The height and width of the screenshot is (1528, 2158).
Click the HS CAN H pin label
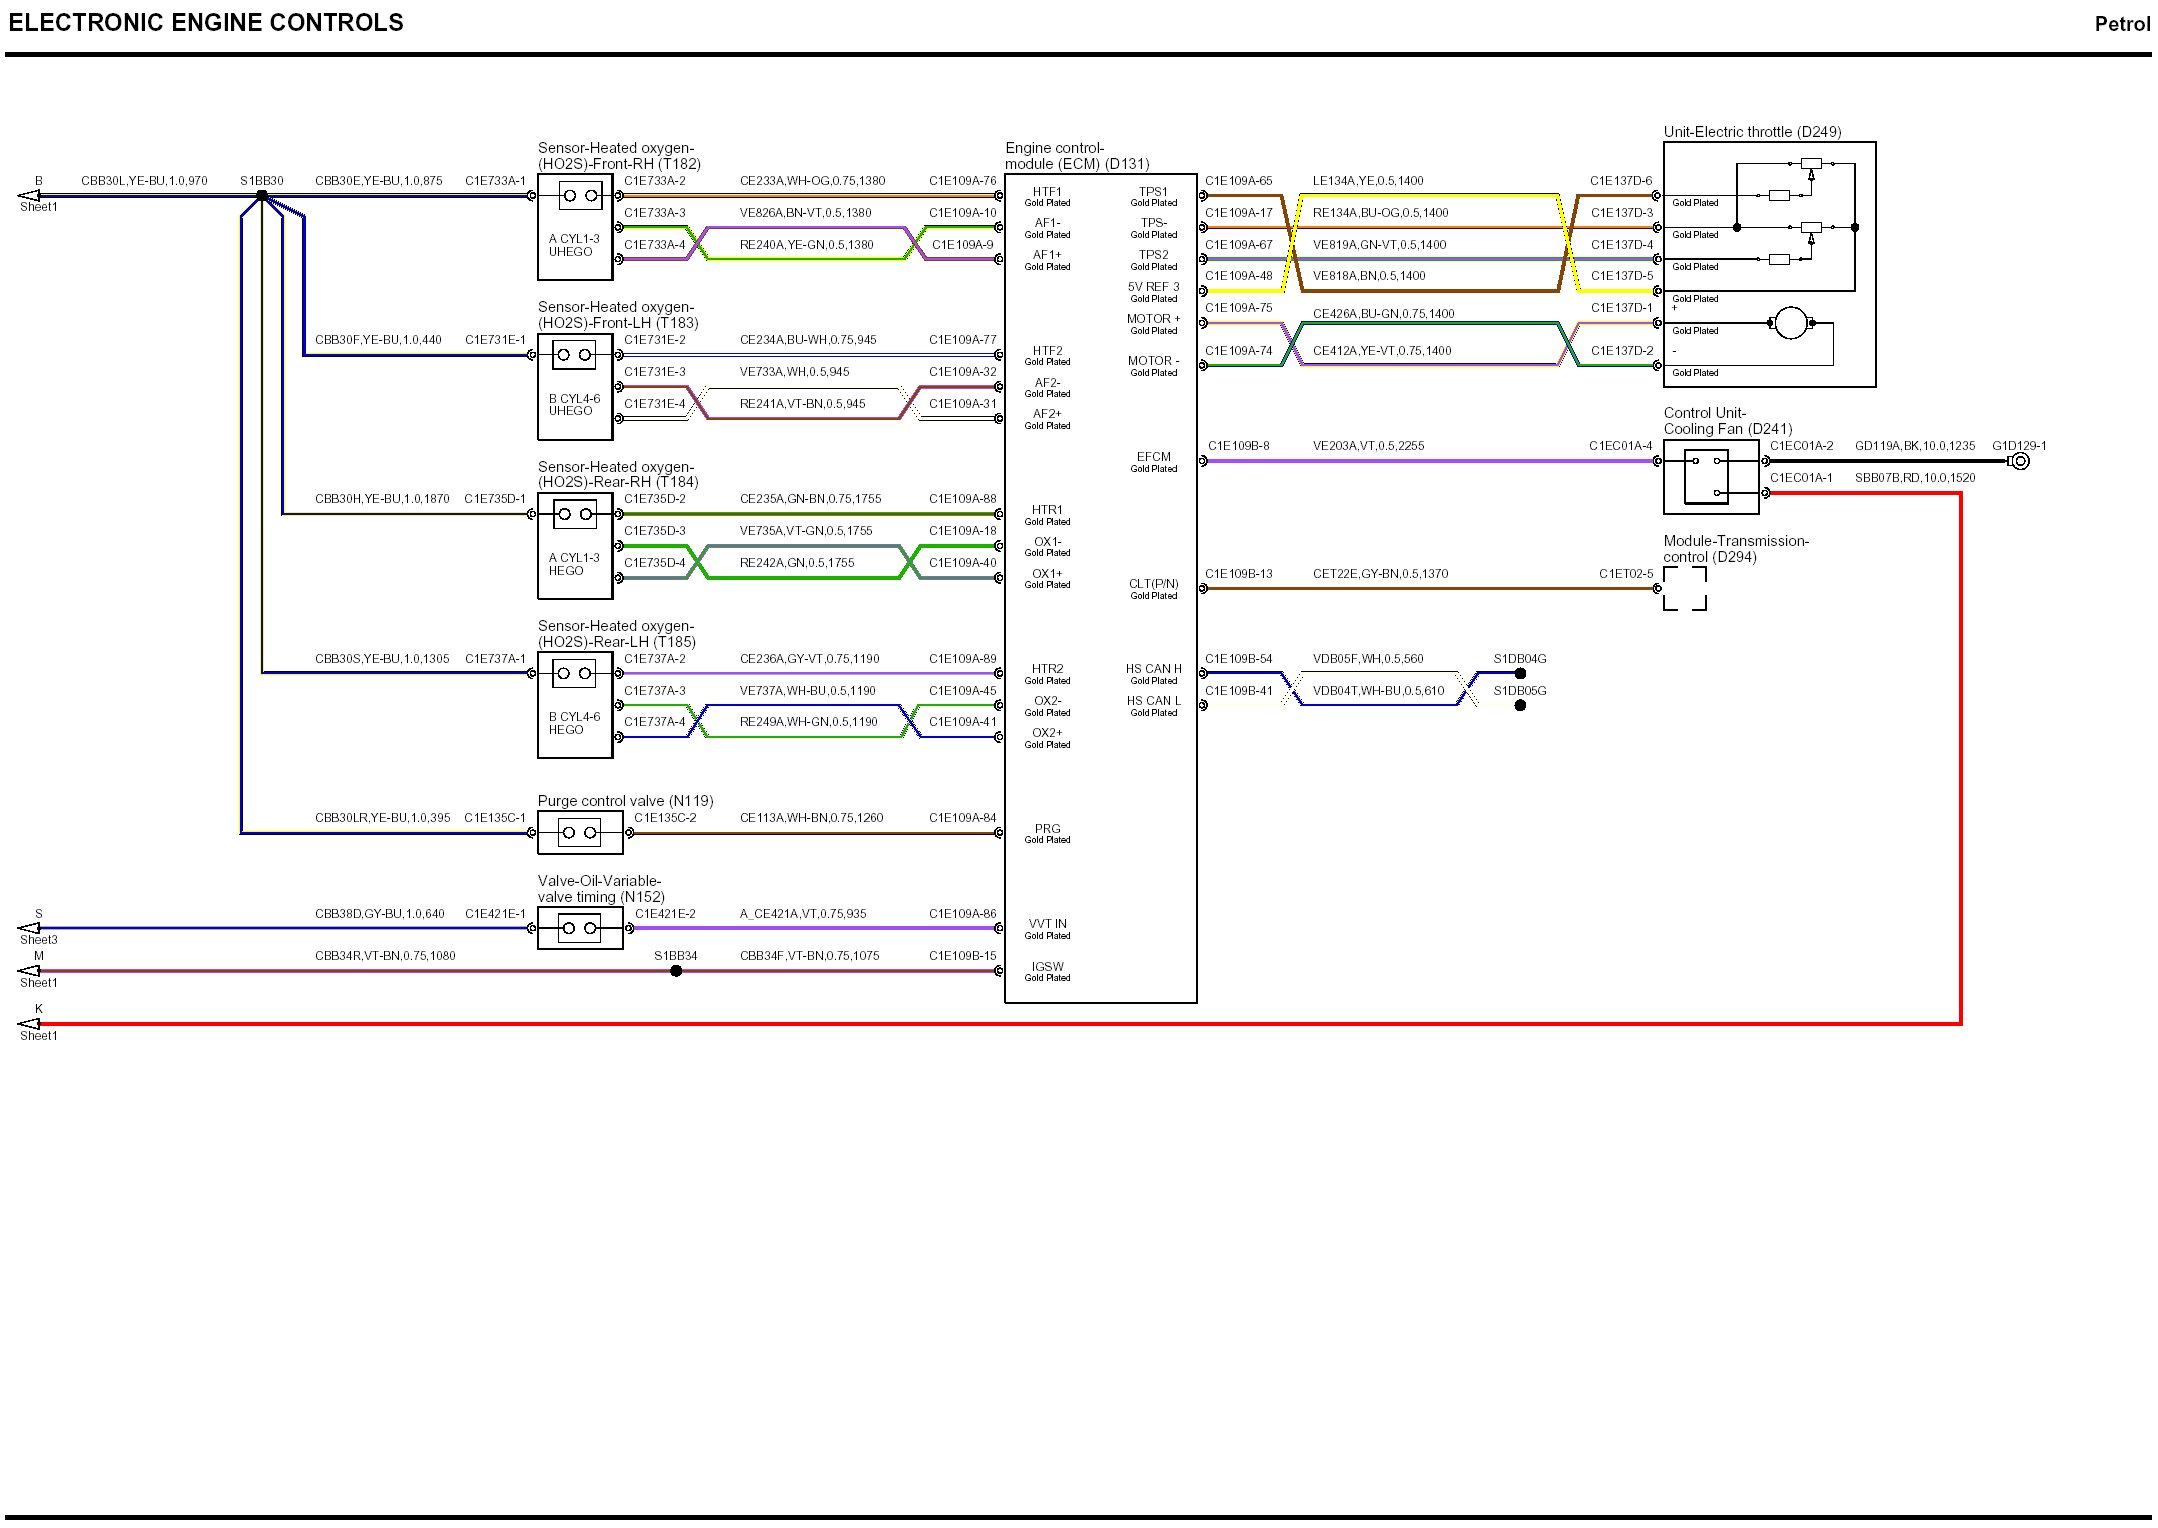tap(1153, 669)
